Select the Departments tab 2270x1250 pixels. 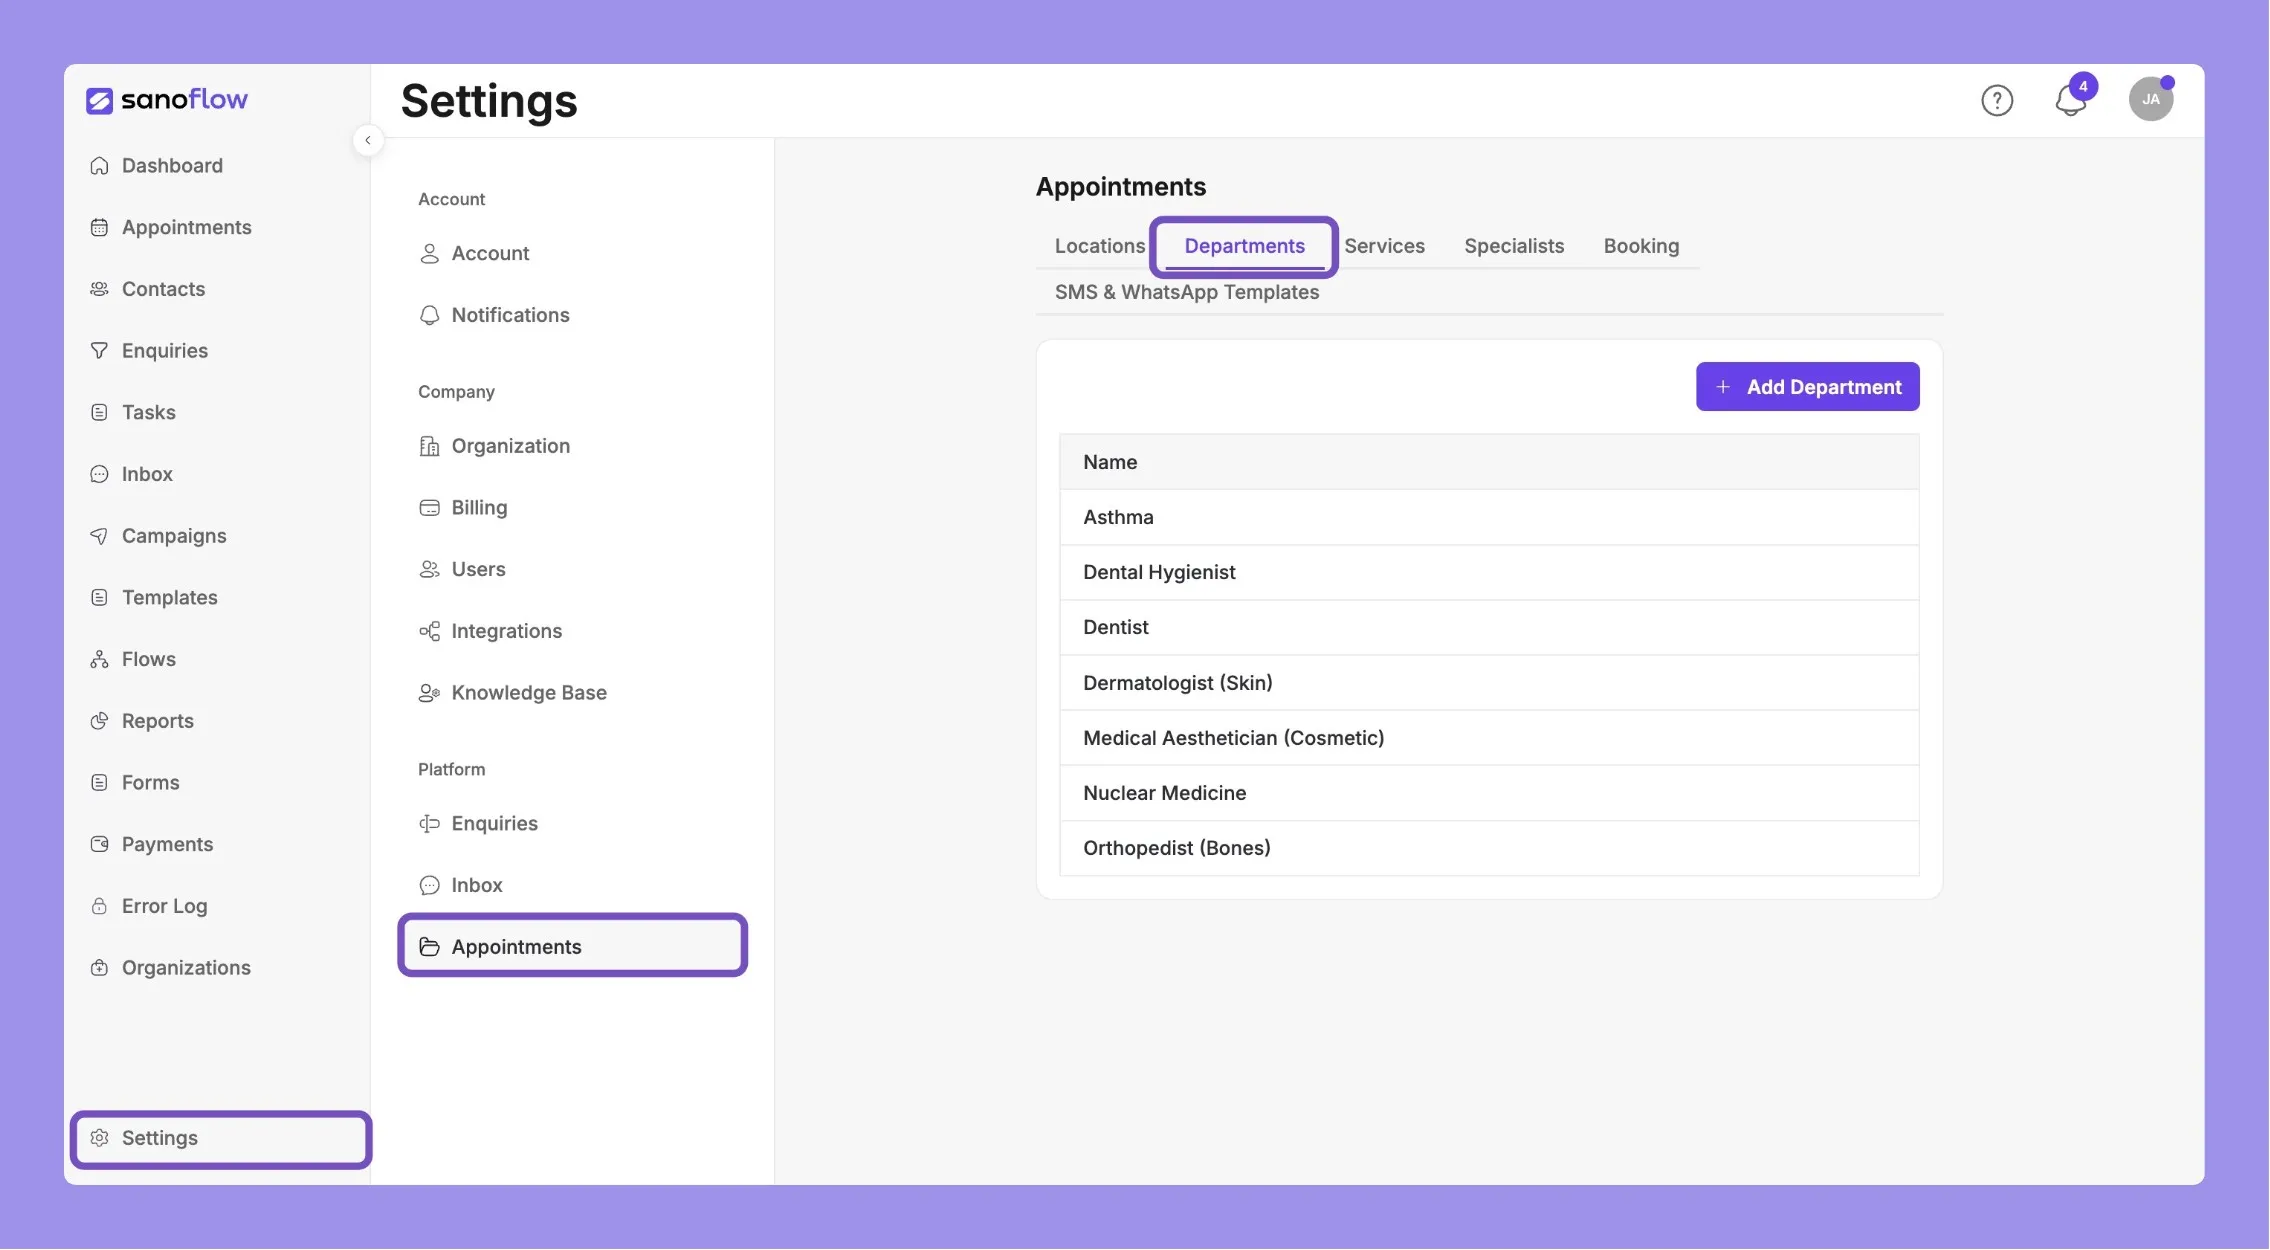(x=1244, y=246)
